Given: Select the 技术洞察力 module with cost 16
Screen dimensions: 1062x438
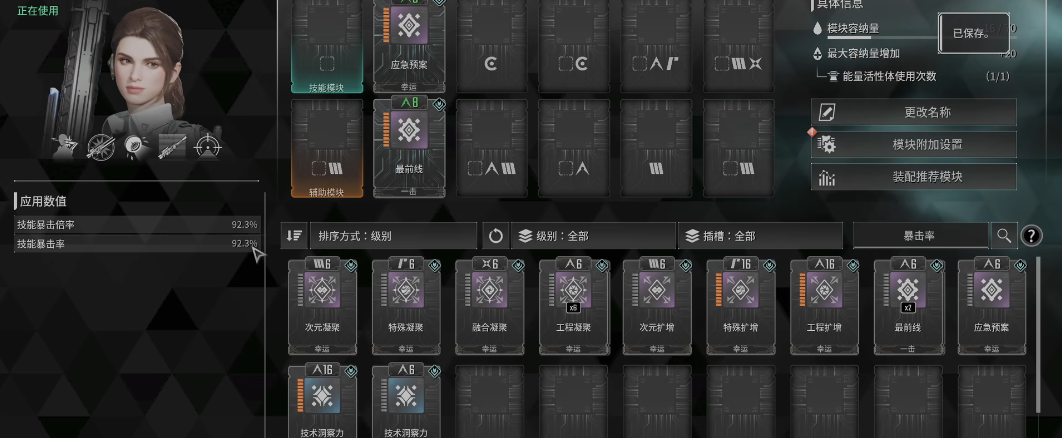Looking at the screenshot, I should [x=322, y=401].
